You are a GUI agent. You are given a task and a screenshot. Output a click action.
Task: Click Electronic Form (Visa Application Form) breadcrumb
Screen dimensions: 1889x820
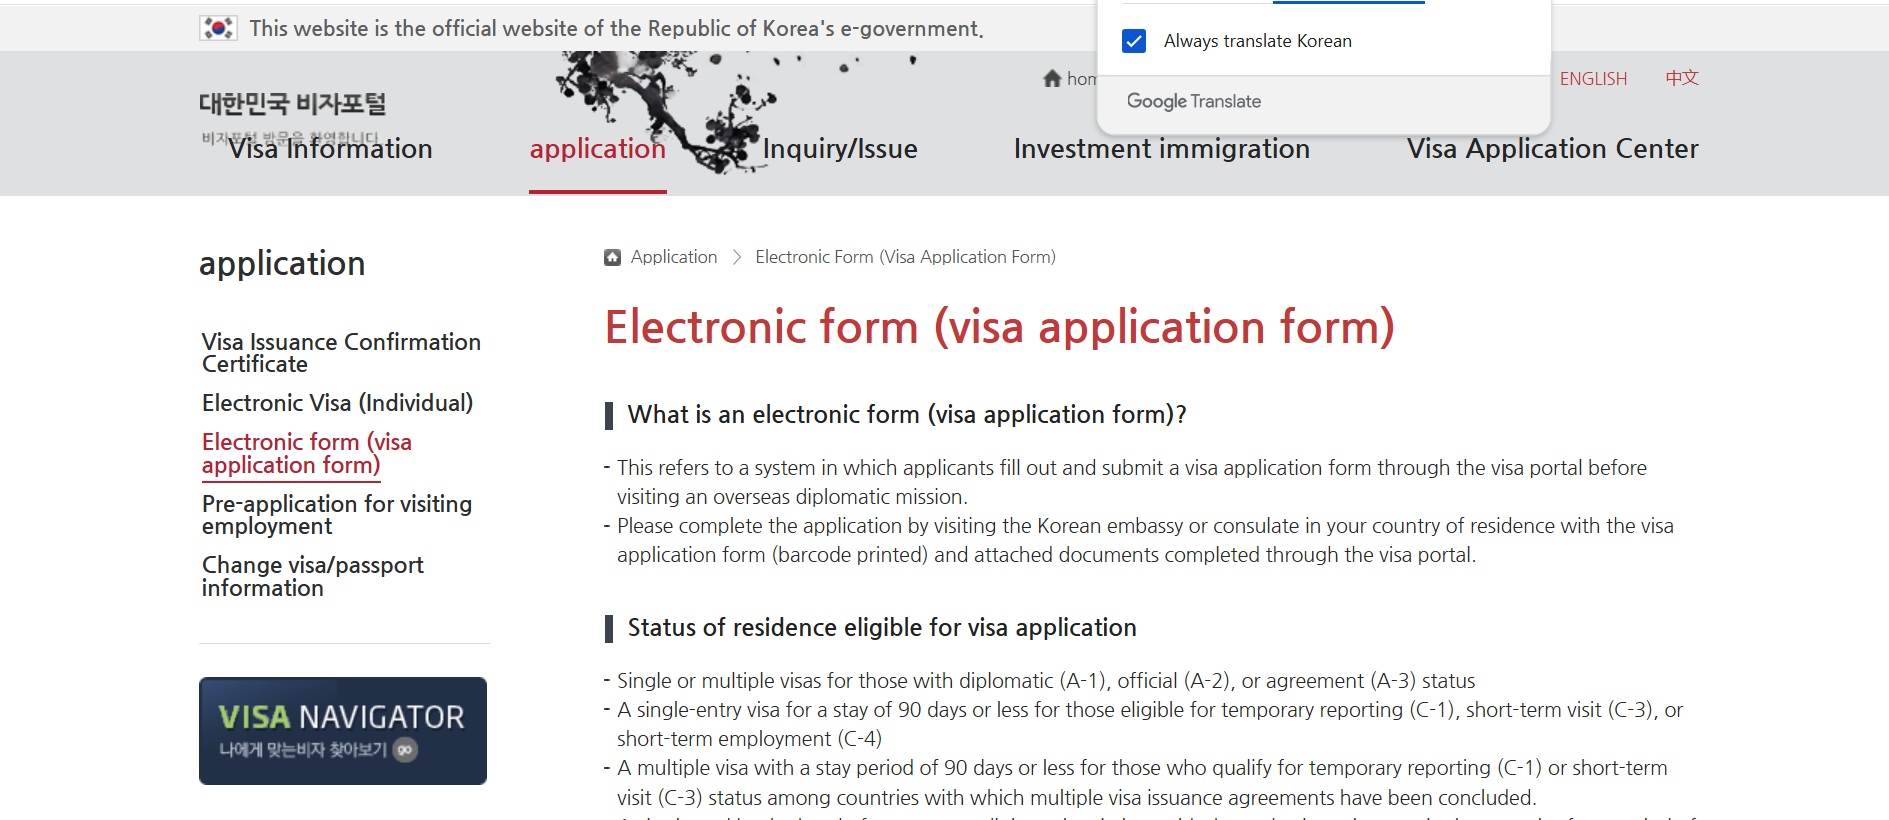coord(905,257)
